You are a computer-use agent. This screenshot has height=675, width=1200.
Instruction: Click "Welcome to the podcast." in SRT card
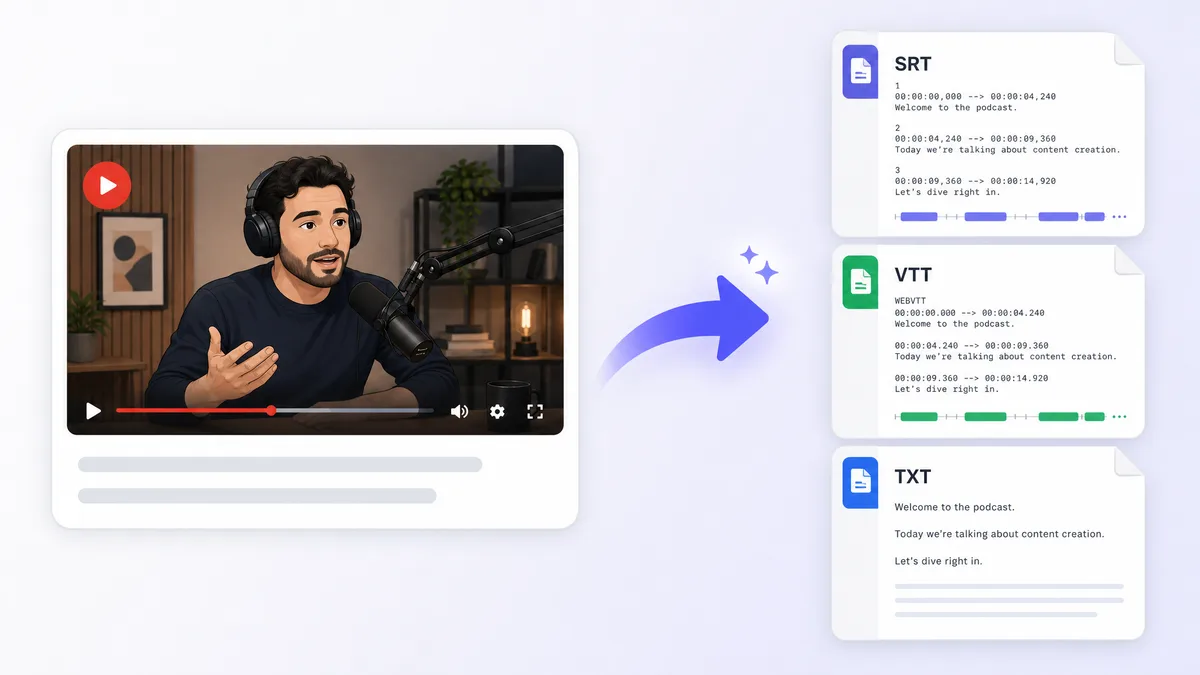(x=955, y=108)
